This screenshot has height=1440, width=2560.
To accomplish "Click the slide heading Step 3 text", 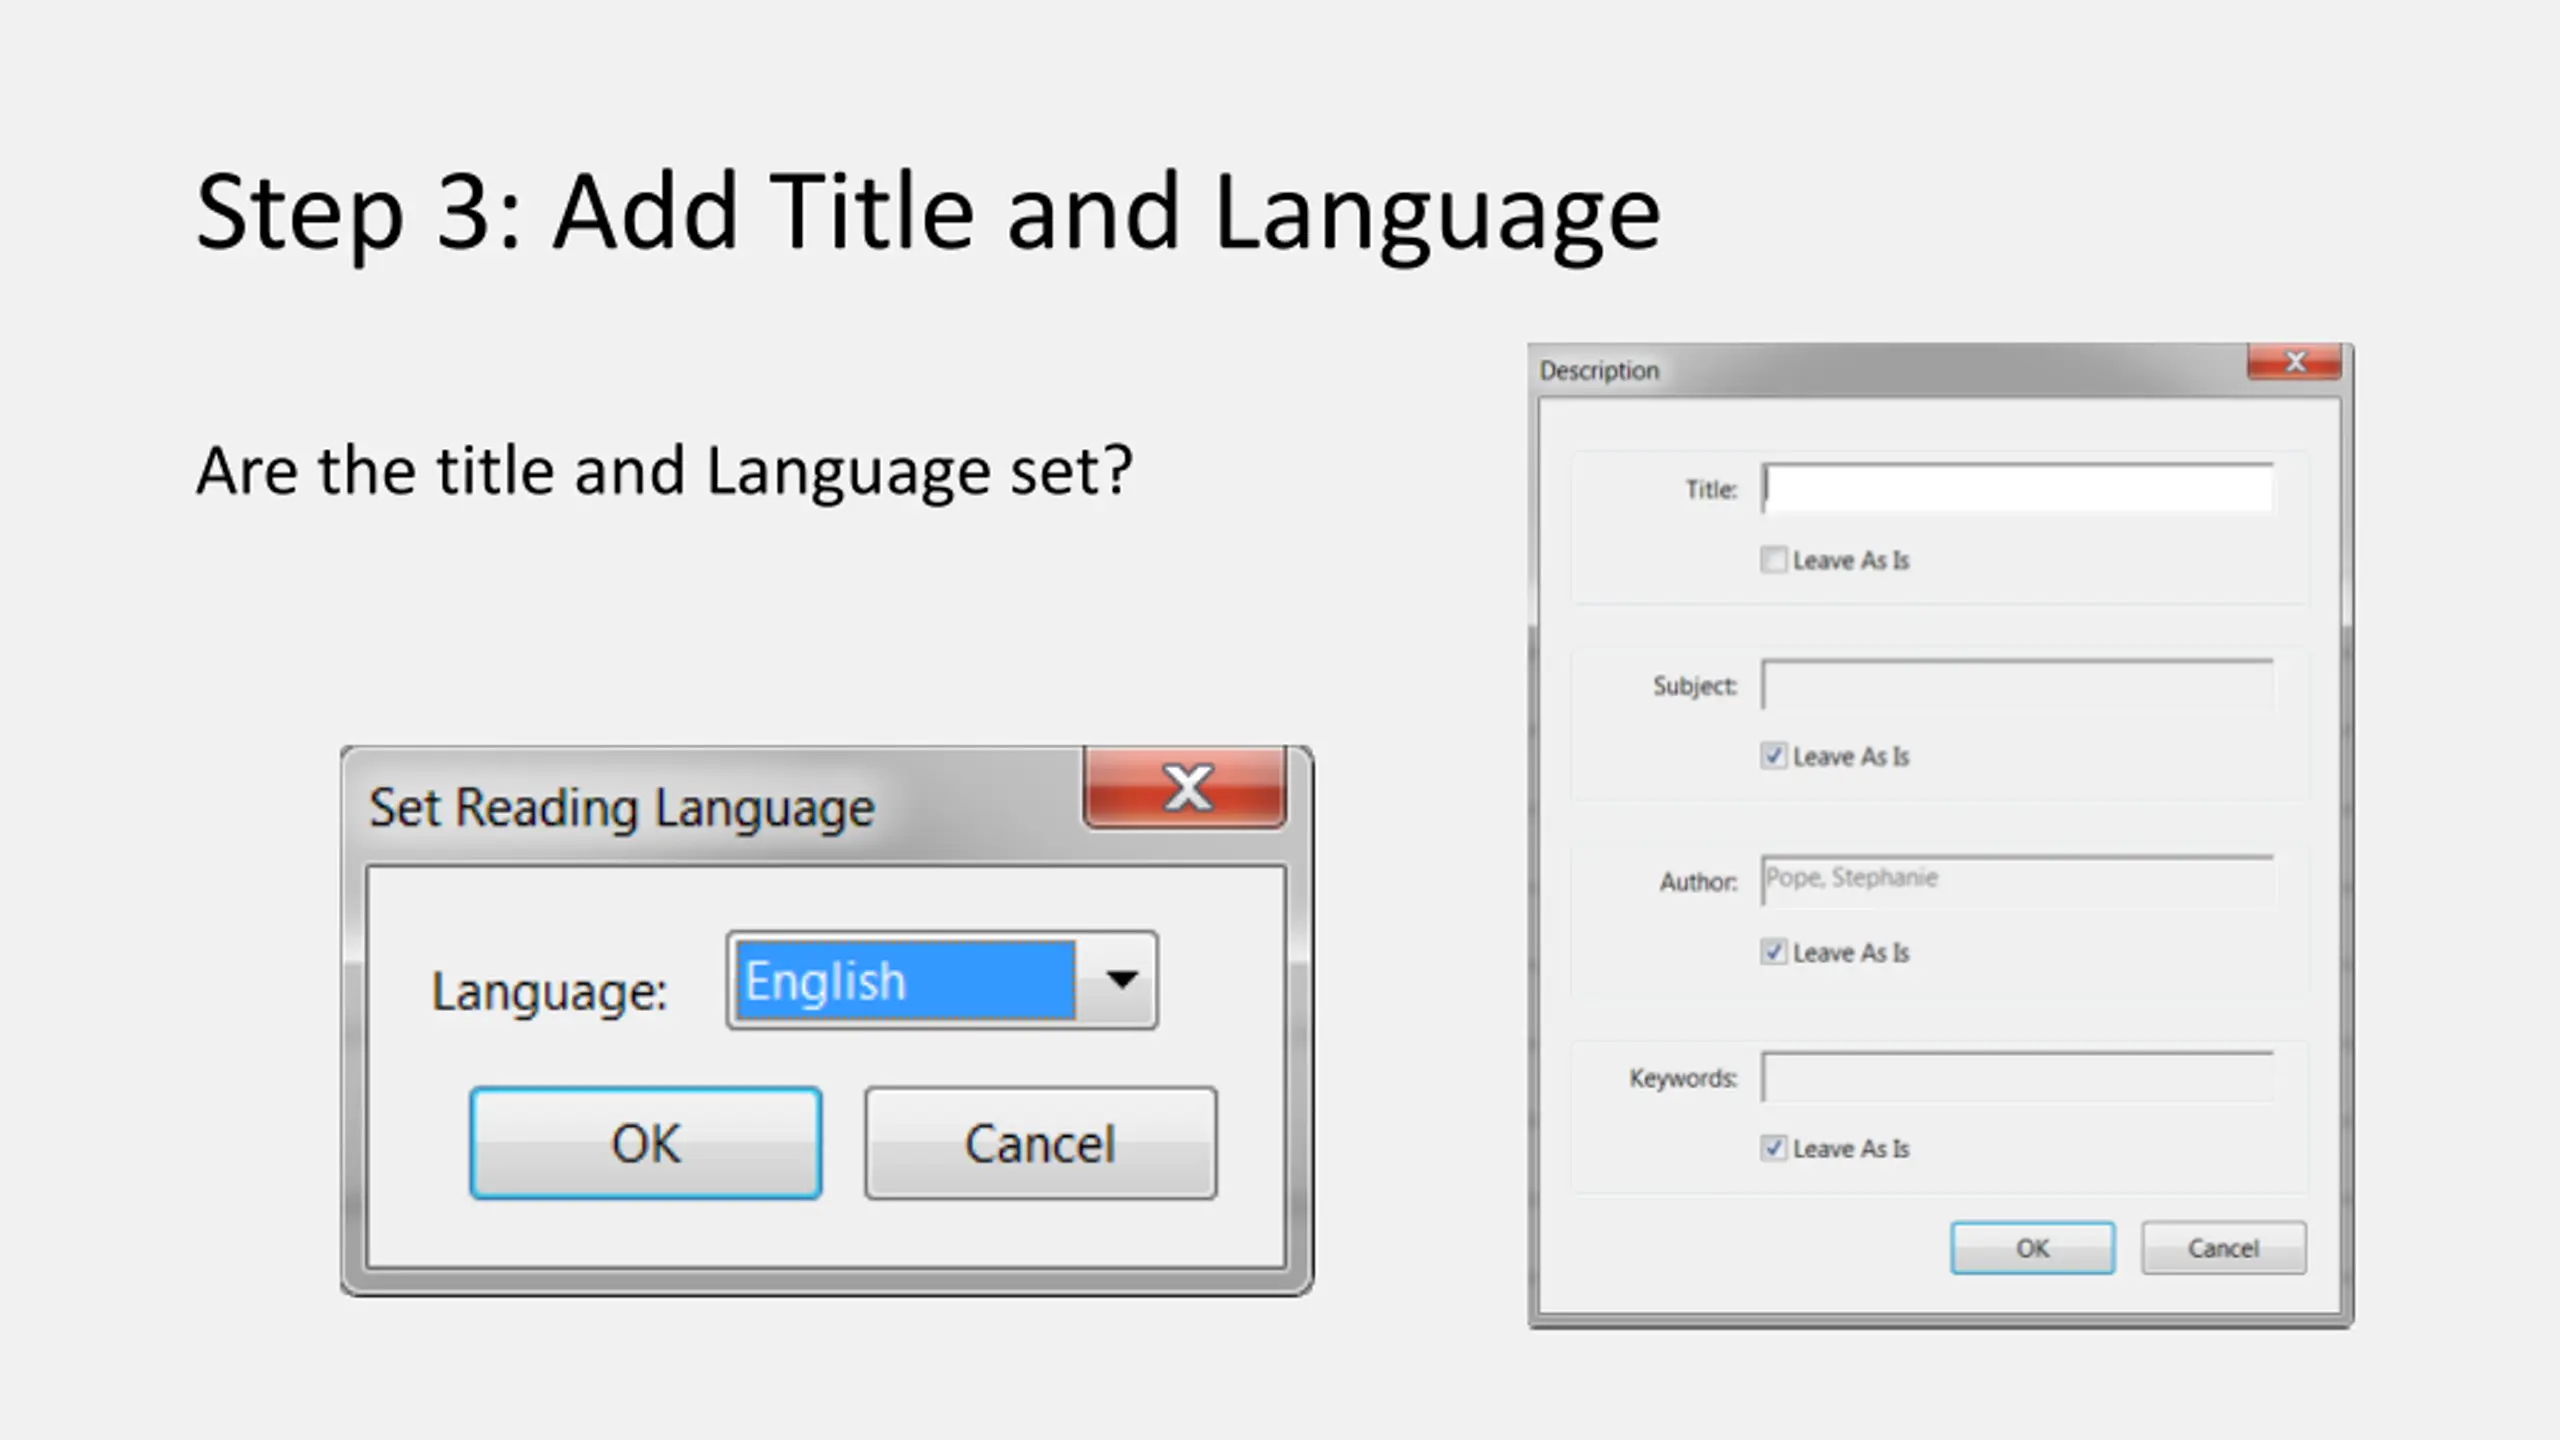I will click(927, 212).
